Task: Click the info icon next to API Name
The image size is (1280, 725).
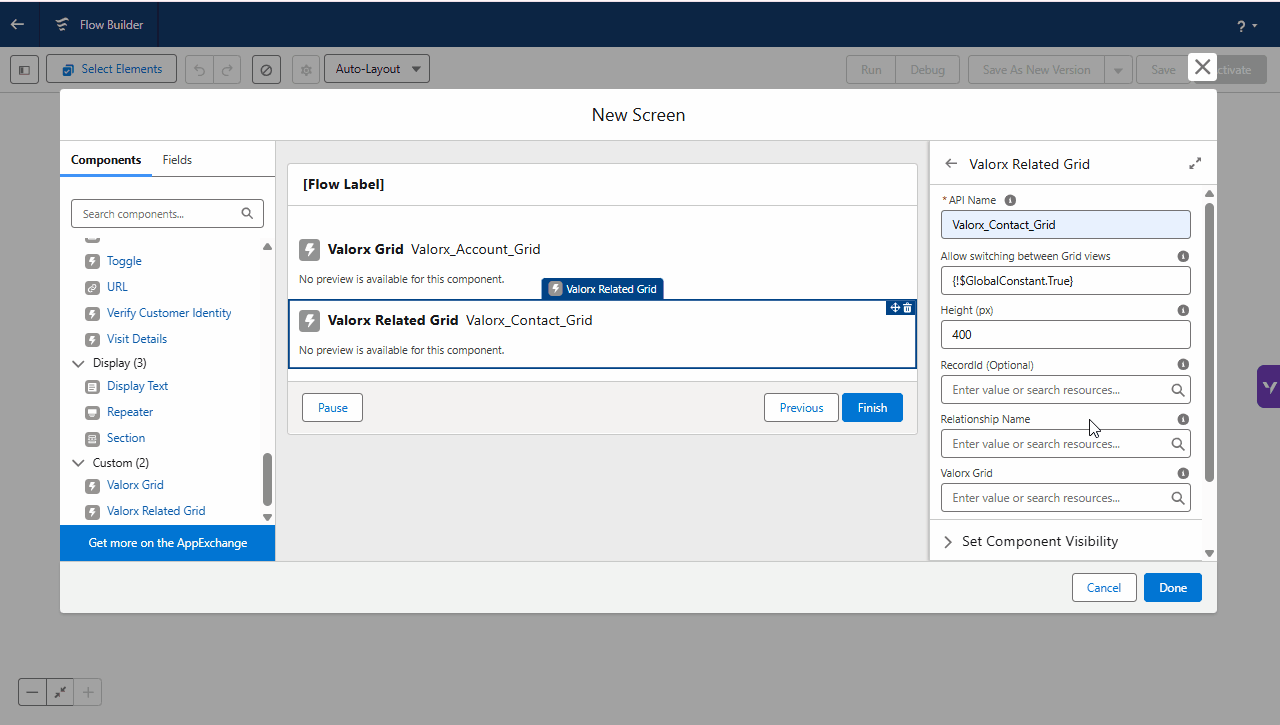Action: [1010, 200]
